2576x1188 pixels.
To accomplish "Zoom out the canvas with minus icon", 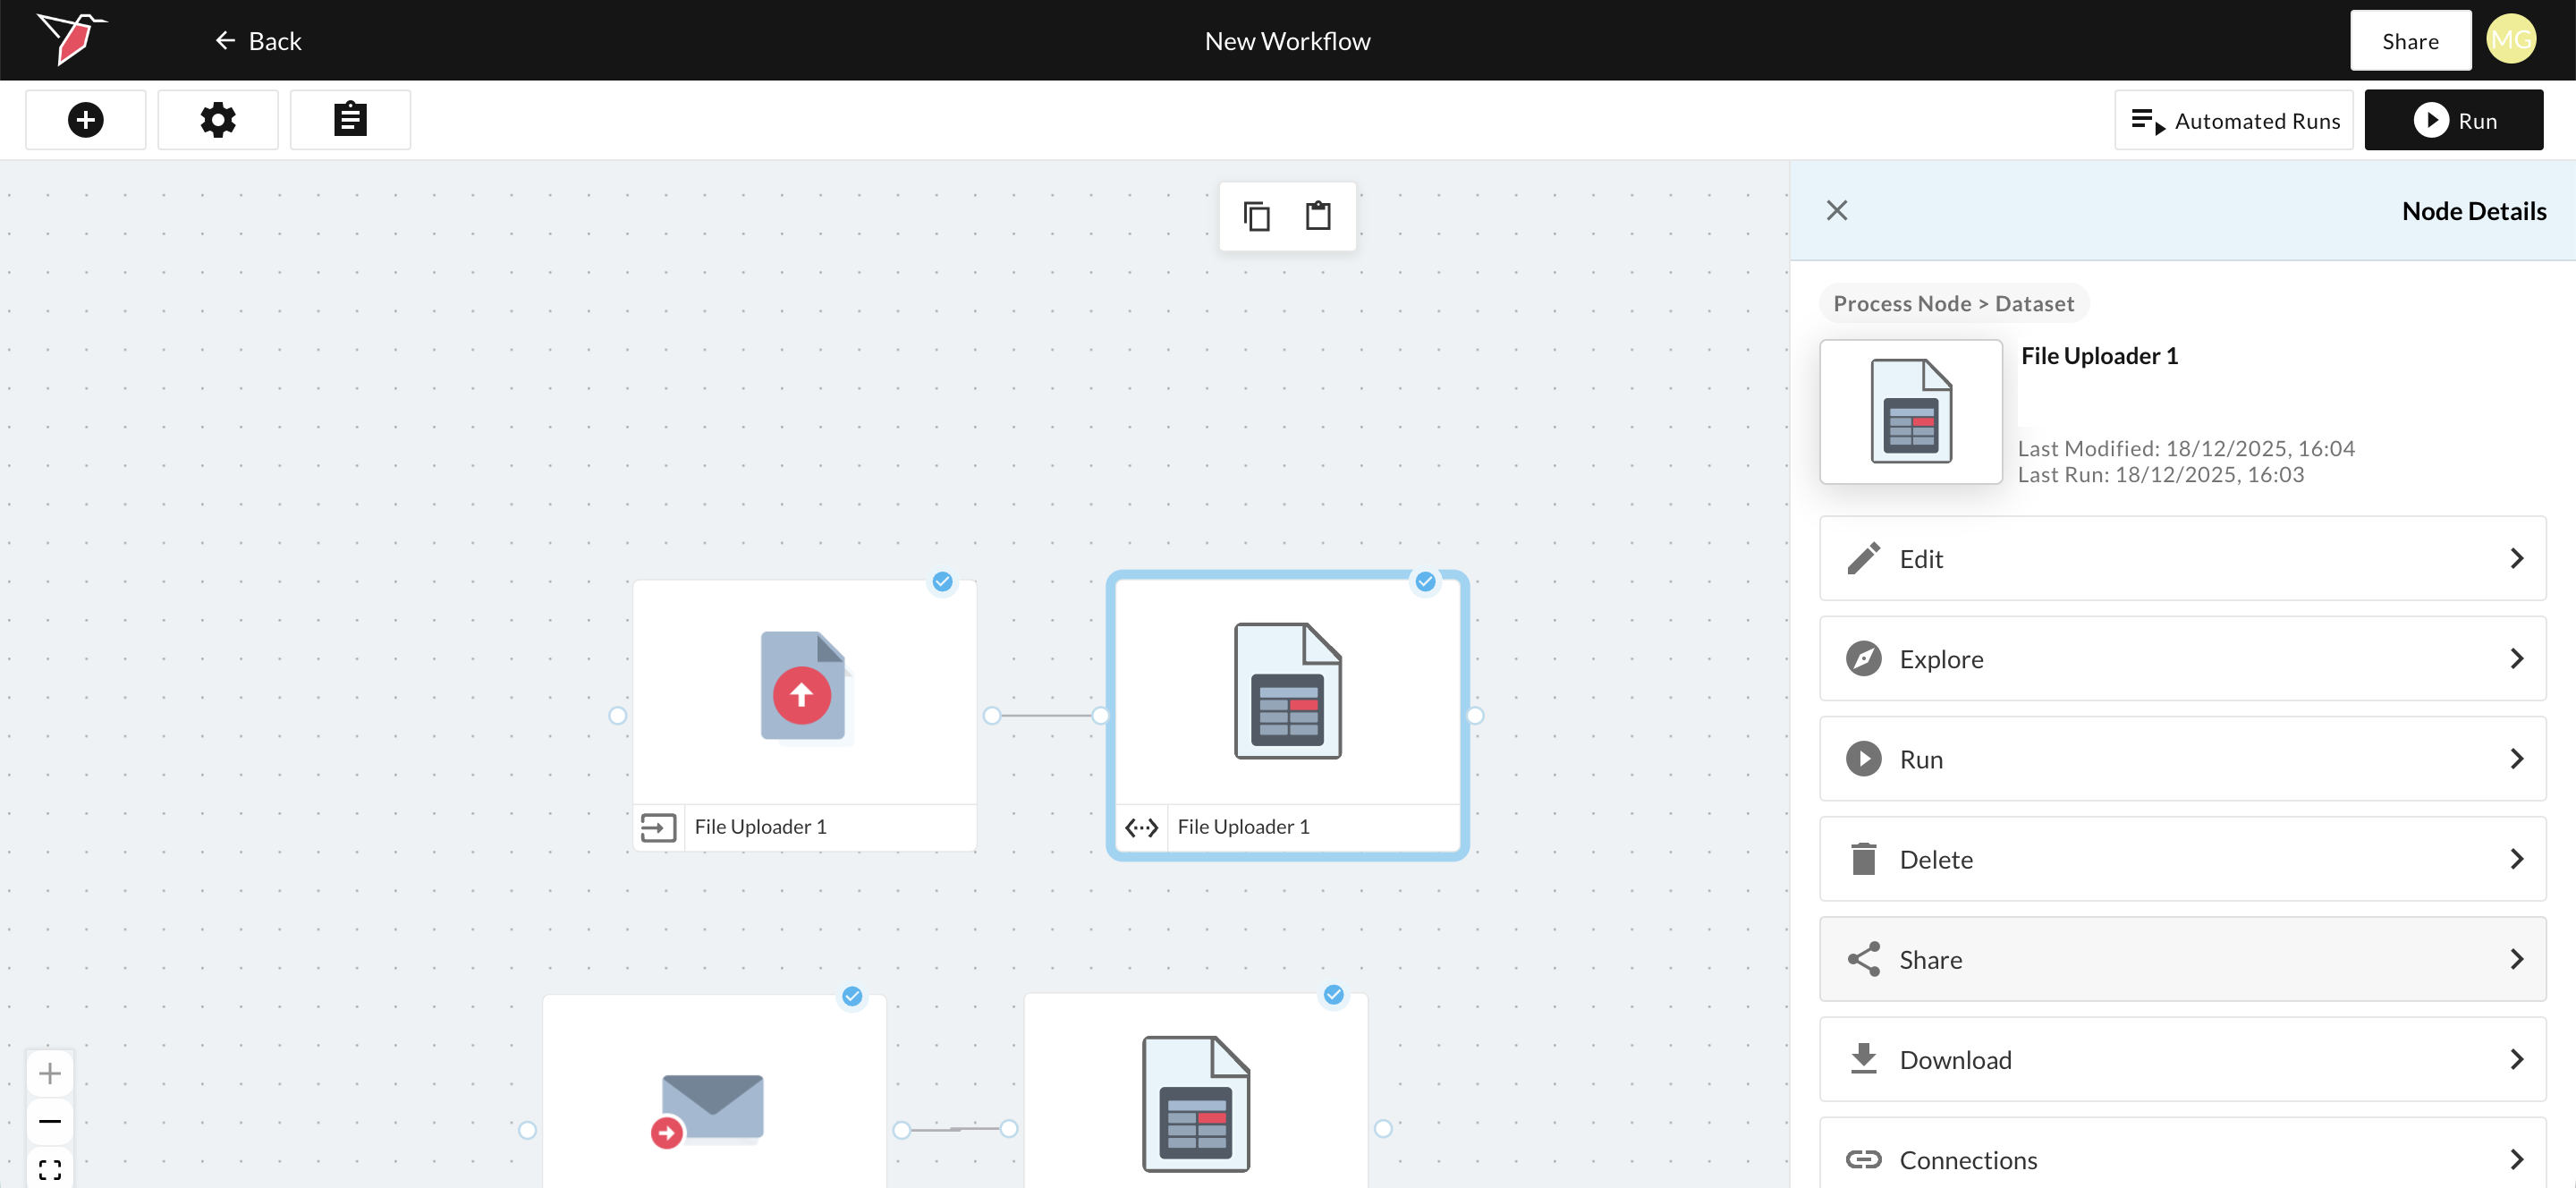I will pos(50,1121).
